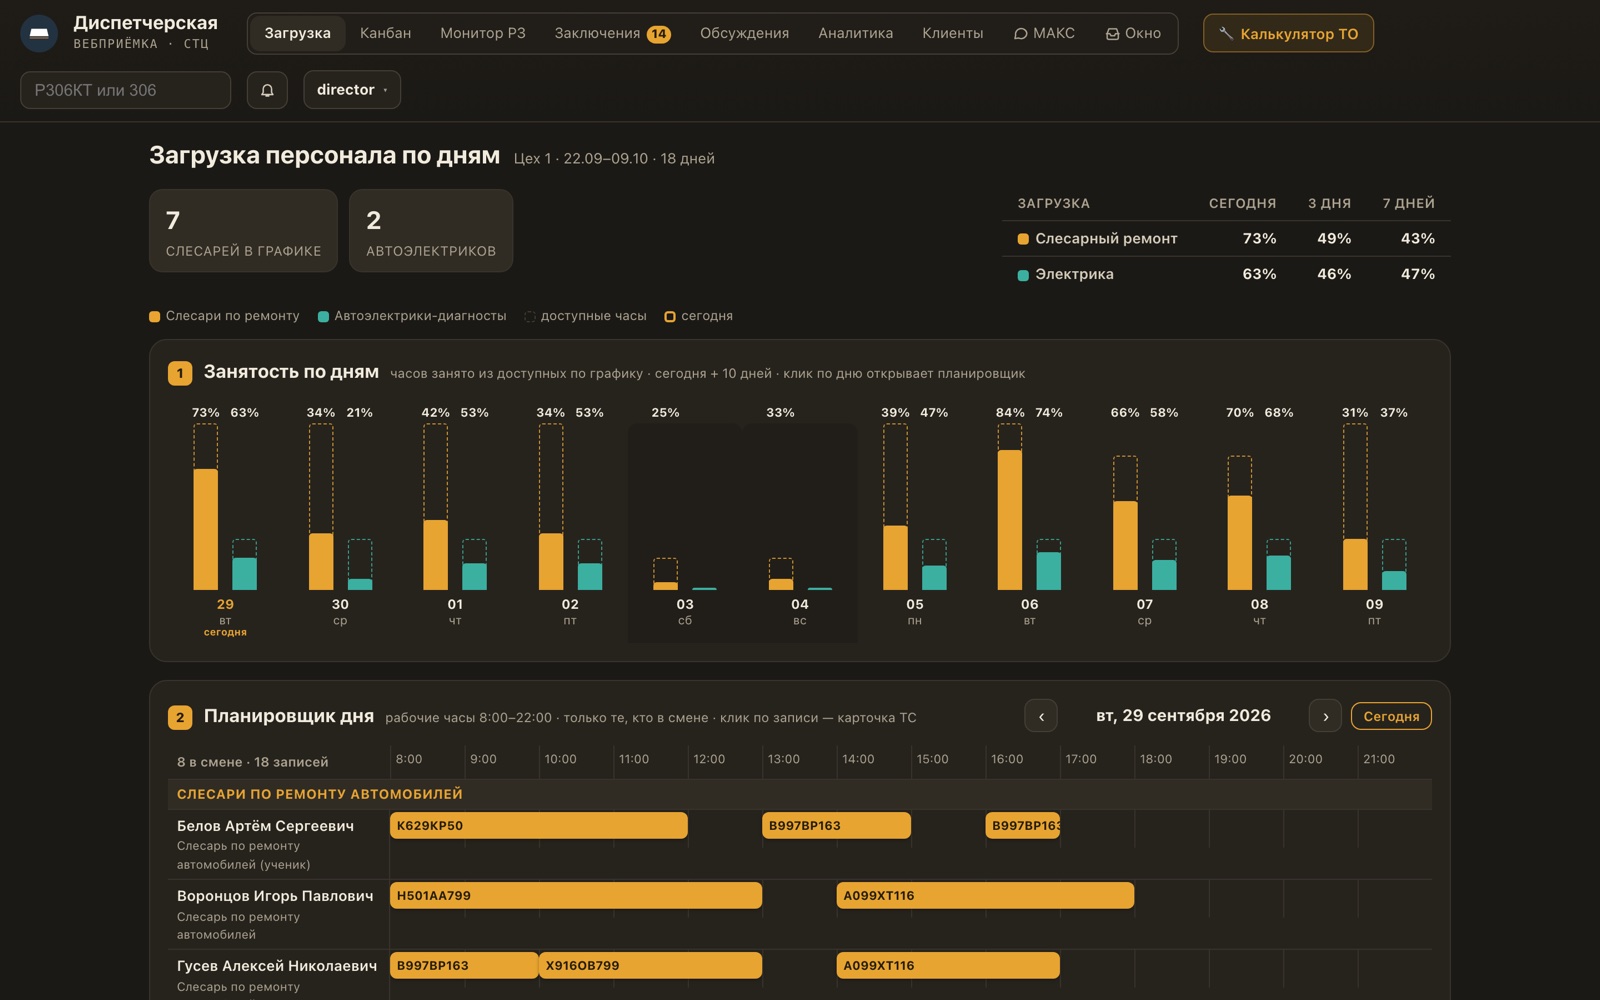Screen dimensions: 1600x1000
Task: Open day 03 сб in chart
Action: coord(685,520)
